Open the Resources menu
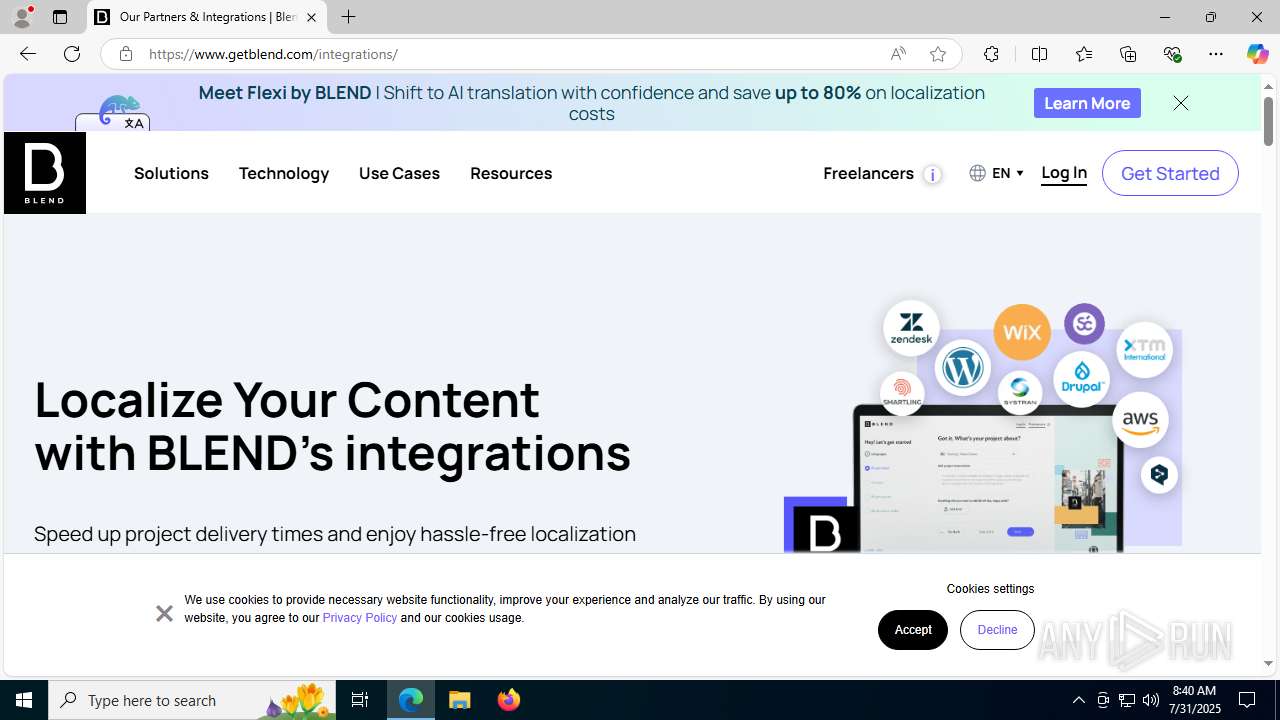Image resolution: width=1280 pixels, height=720 pixels. point(511,173)
